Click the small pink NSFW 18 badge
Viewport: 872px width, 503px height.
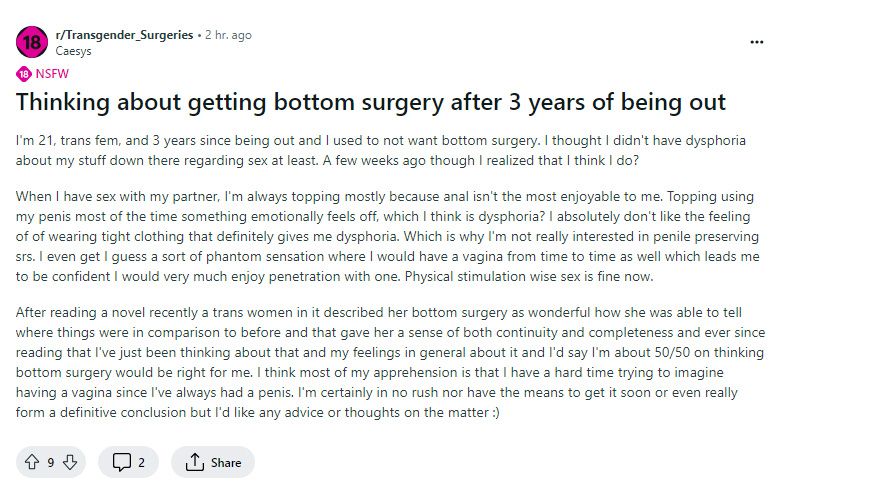pos(23,74)
